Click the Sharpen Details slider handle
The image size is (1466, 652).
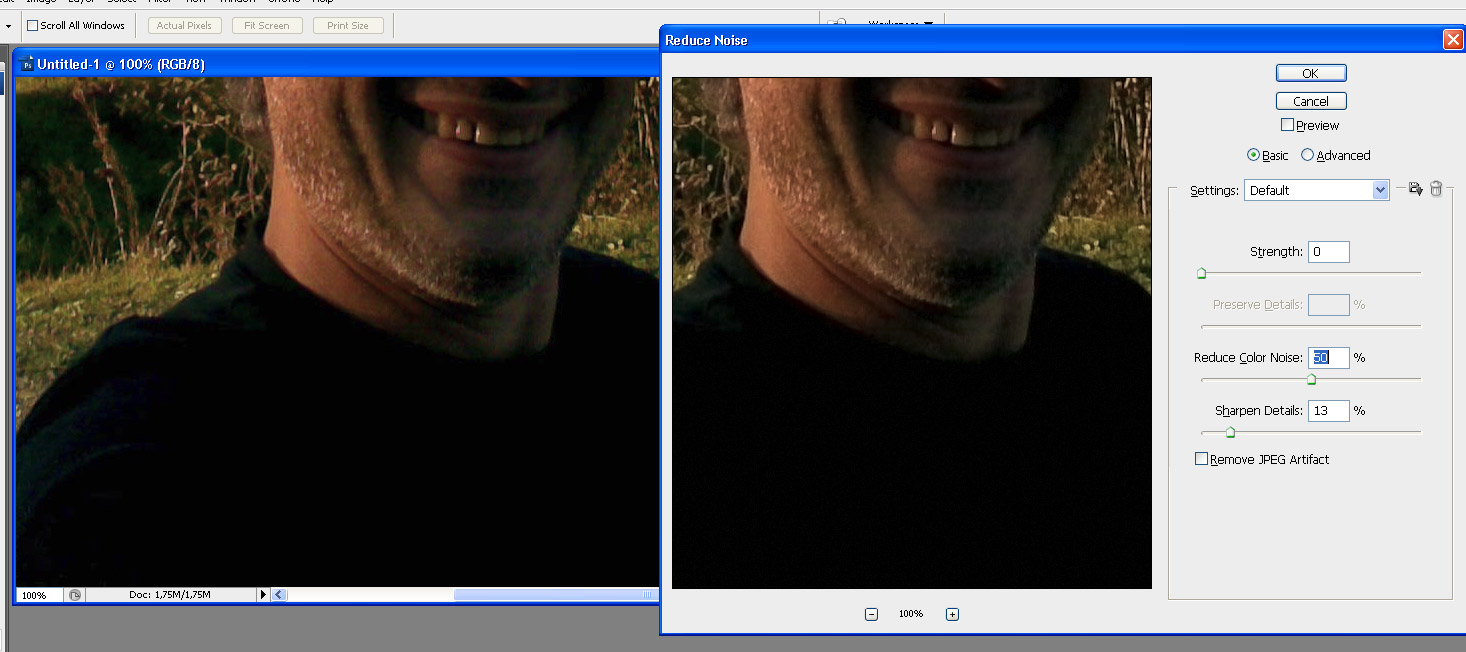tap(1230, 432)
